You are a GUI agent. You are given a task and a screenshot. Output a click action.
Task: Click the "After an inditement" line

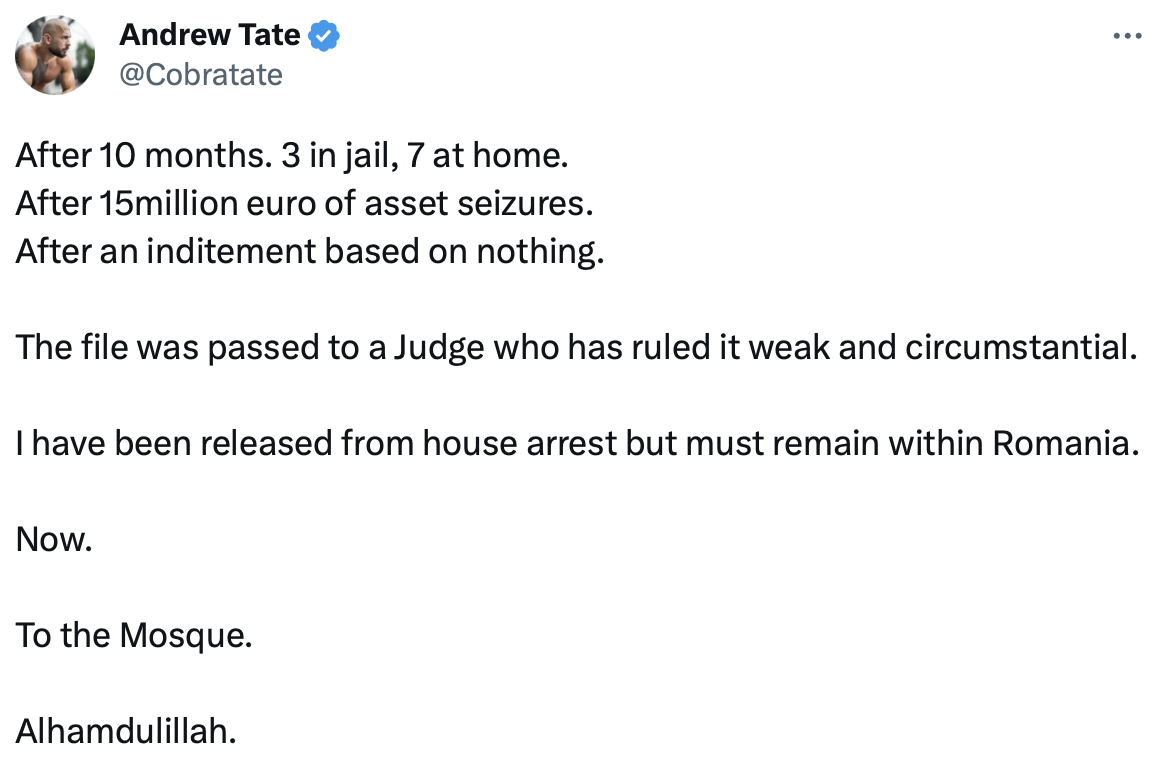(x=310, y=251)
